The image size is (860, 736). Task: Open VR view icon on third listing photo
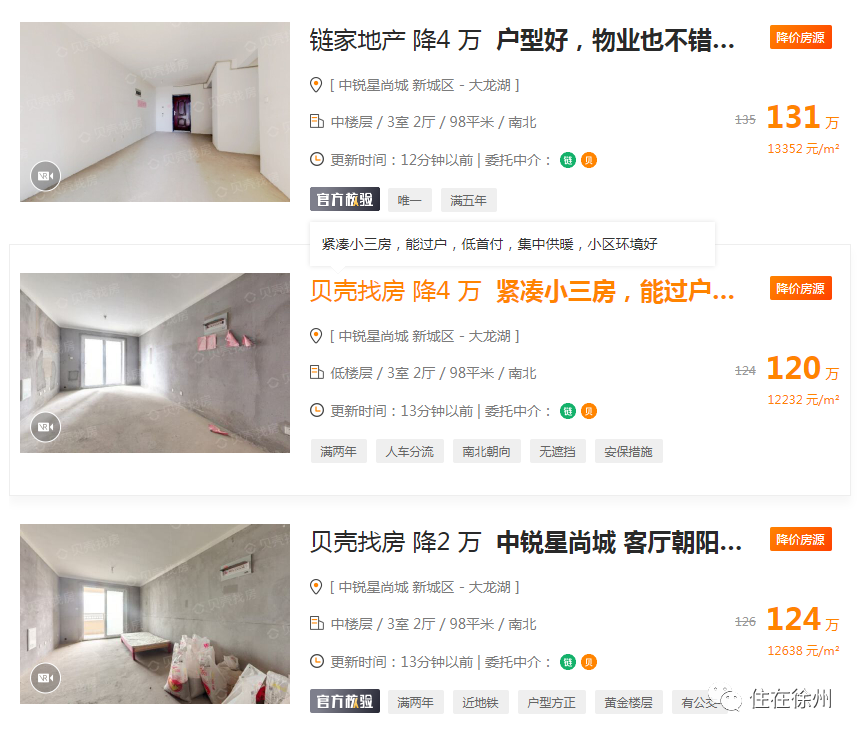(46, 678)
